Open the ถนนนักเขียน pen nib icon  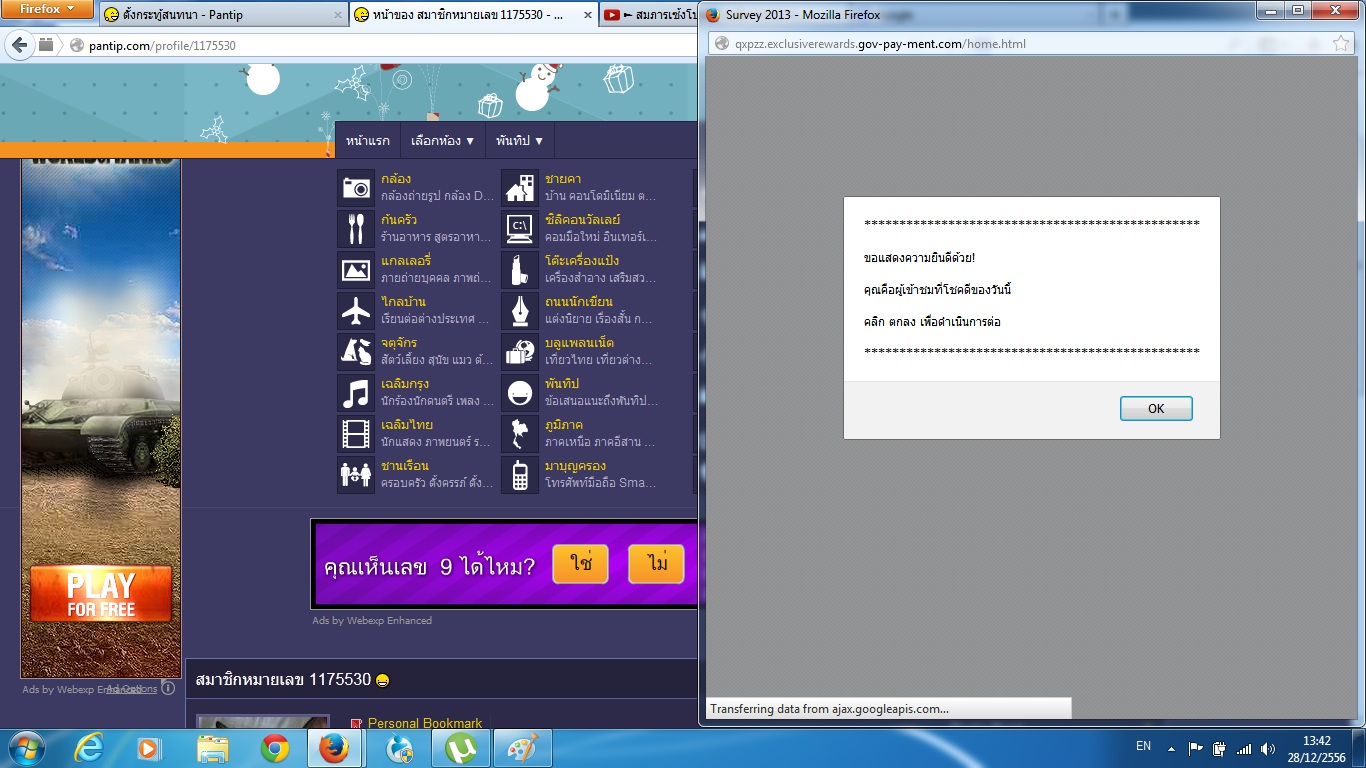(x=520, y=311)
